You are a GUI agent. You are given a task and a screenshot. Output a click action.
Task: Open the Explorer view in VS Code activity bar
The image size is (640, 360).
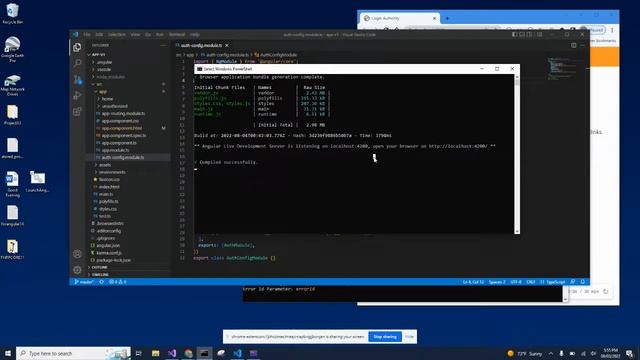(x=77, y=47)
